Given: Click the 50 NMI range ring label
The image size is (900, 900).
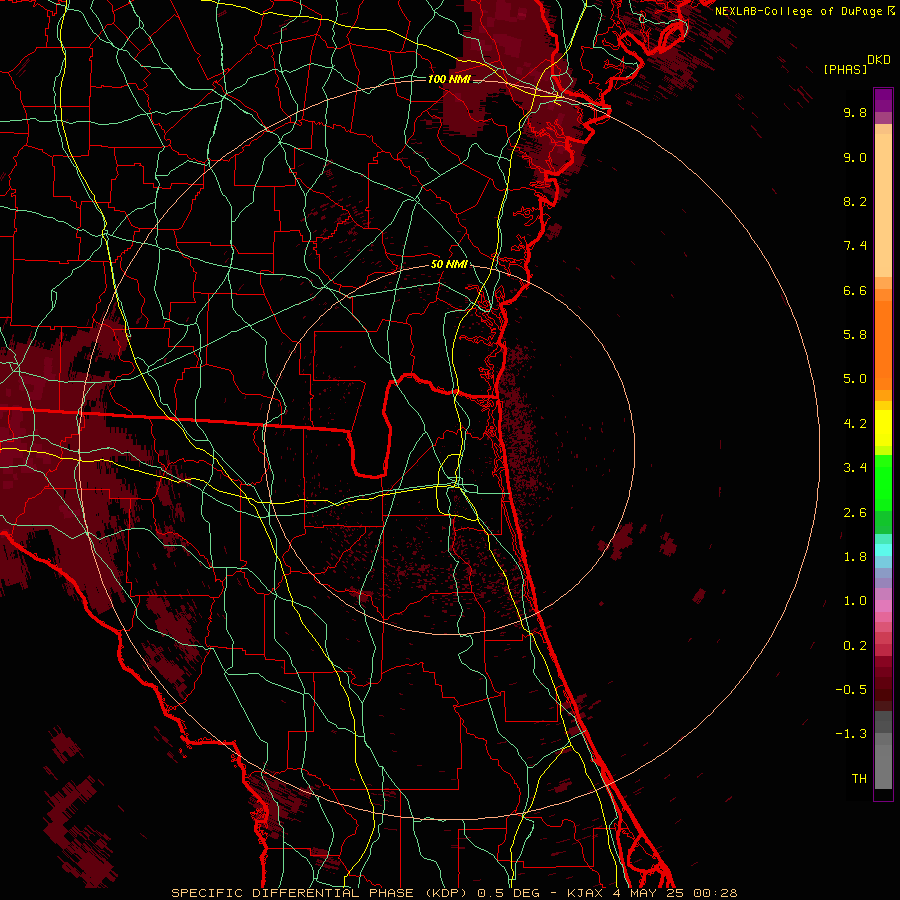Looking at the screenshot, I should pyautogui.click(x=449, y=265).
